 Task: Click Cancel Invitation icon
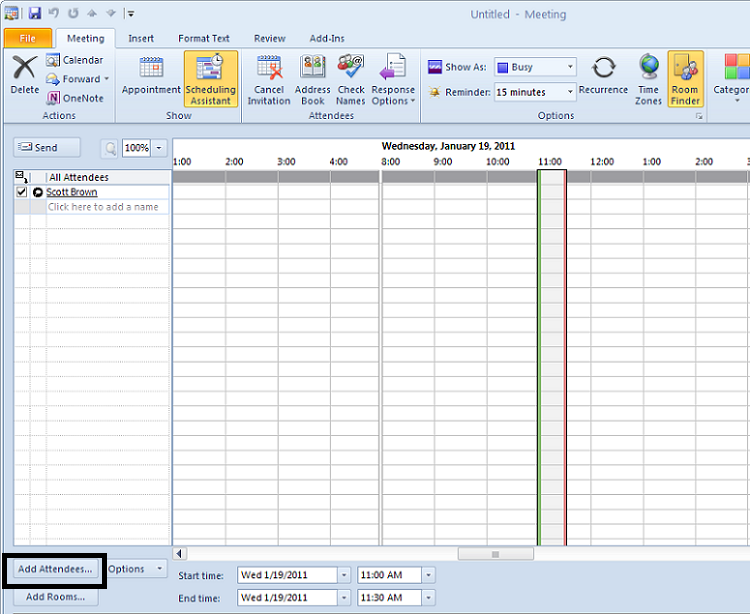click(269, 79)
